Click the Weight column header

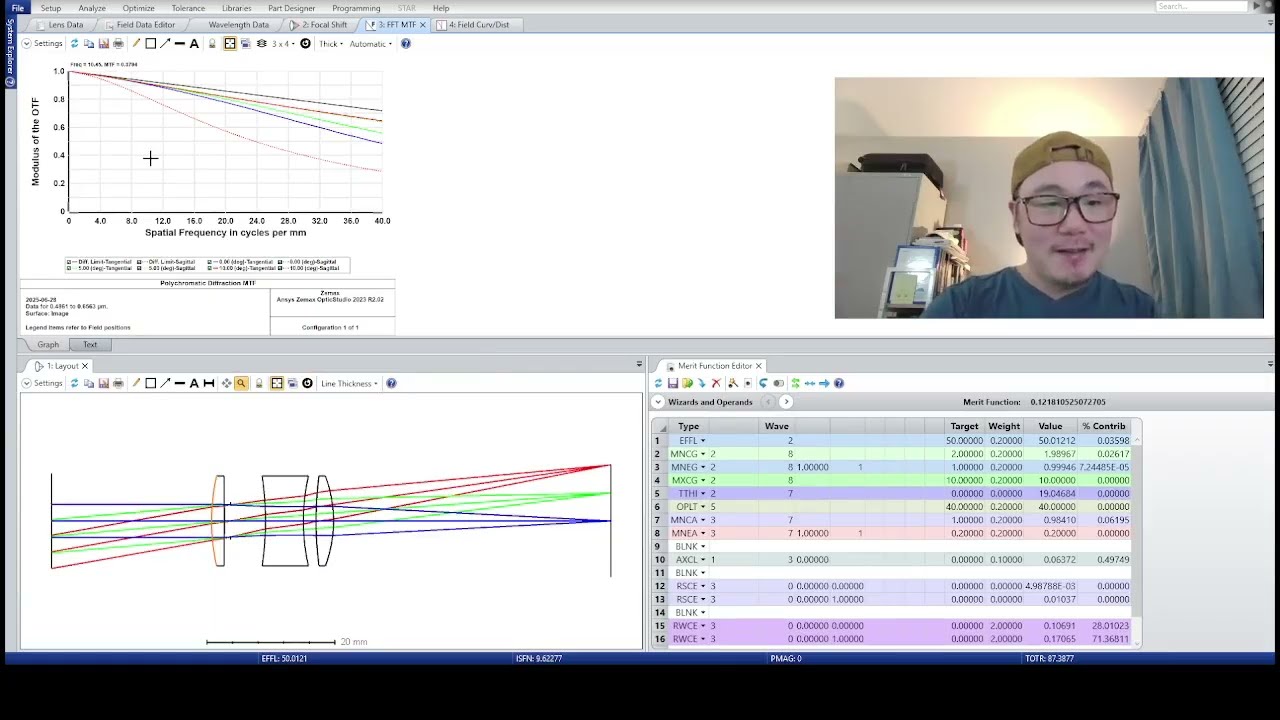[x=1004, y=426]
